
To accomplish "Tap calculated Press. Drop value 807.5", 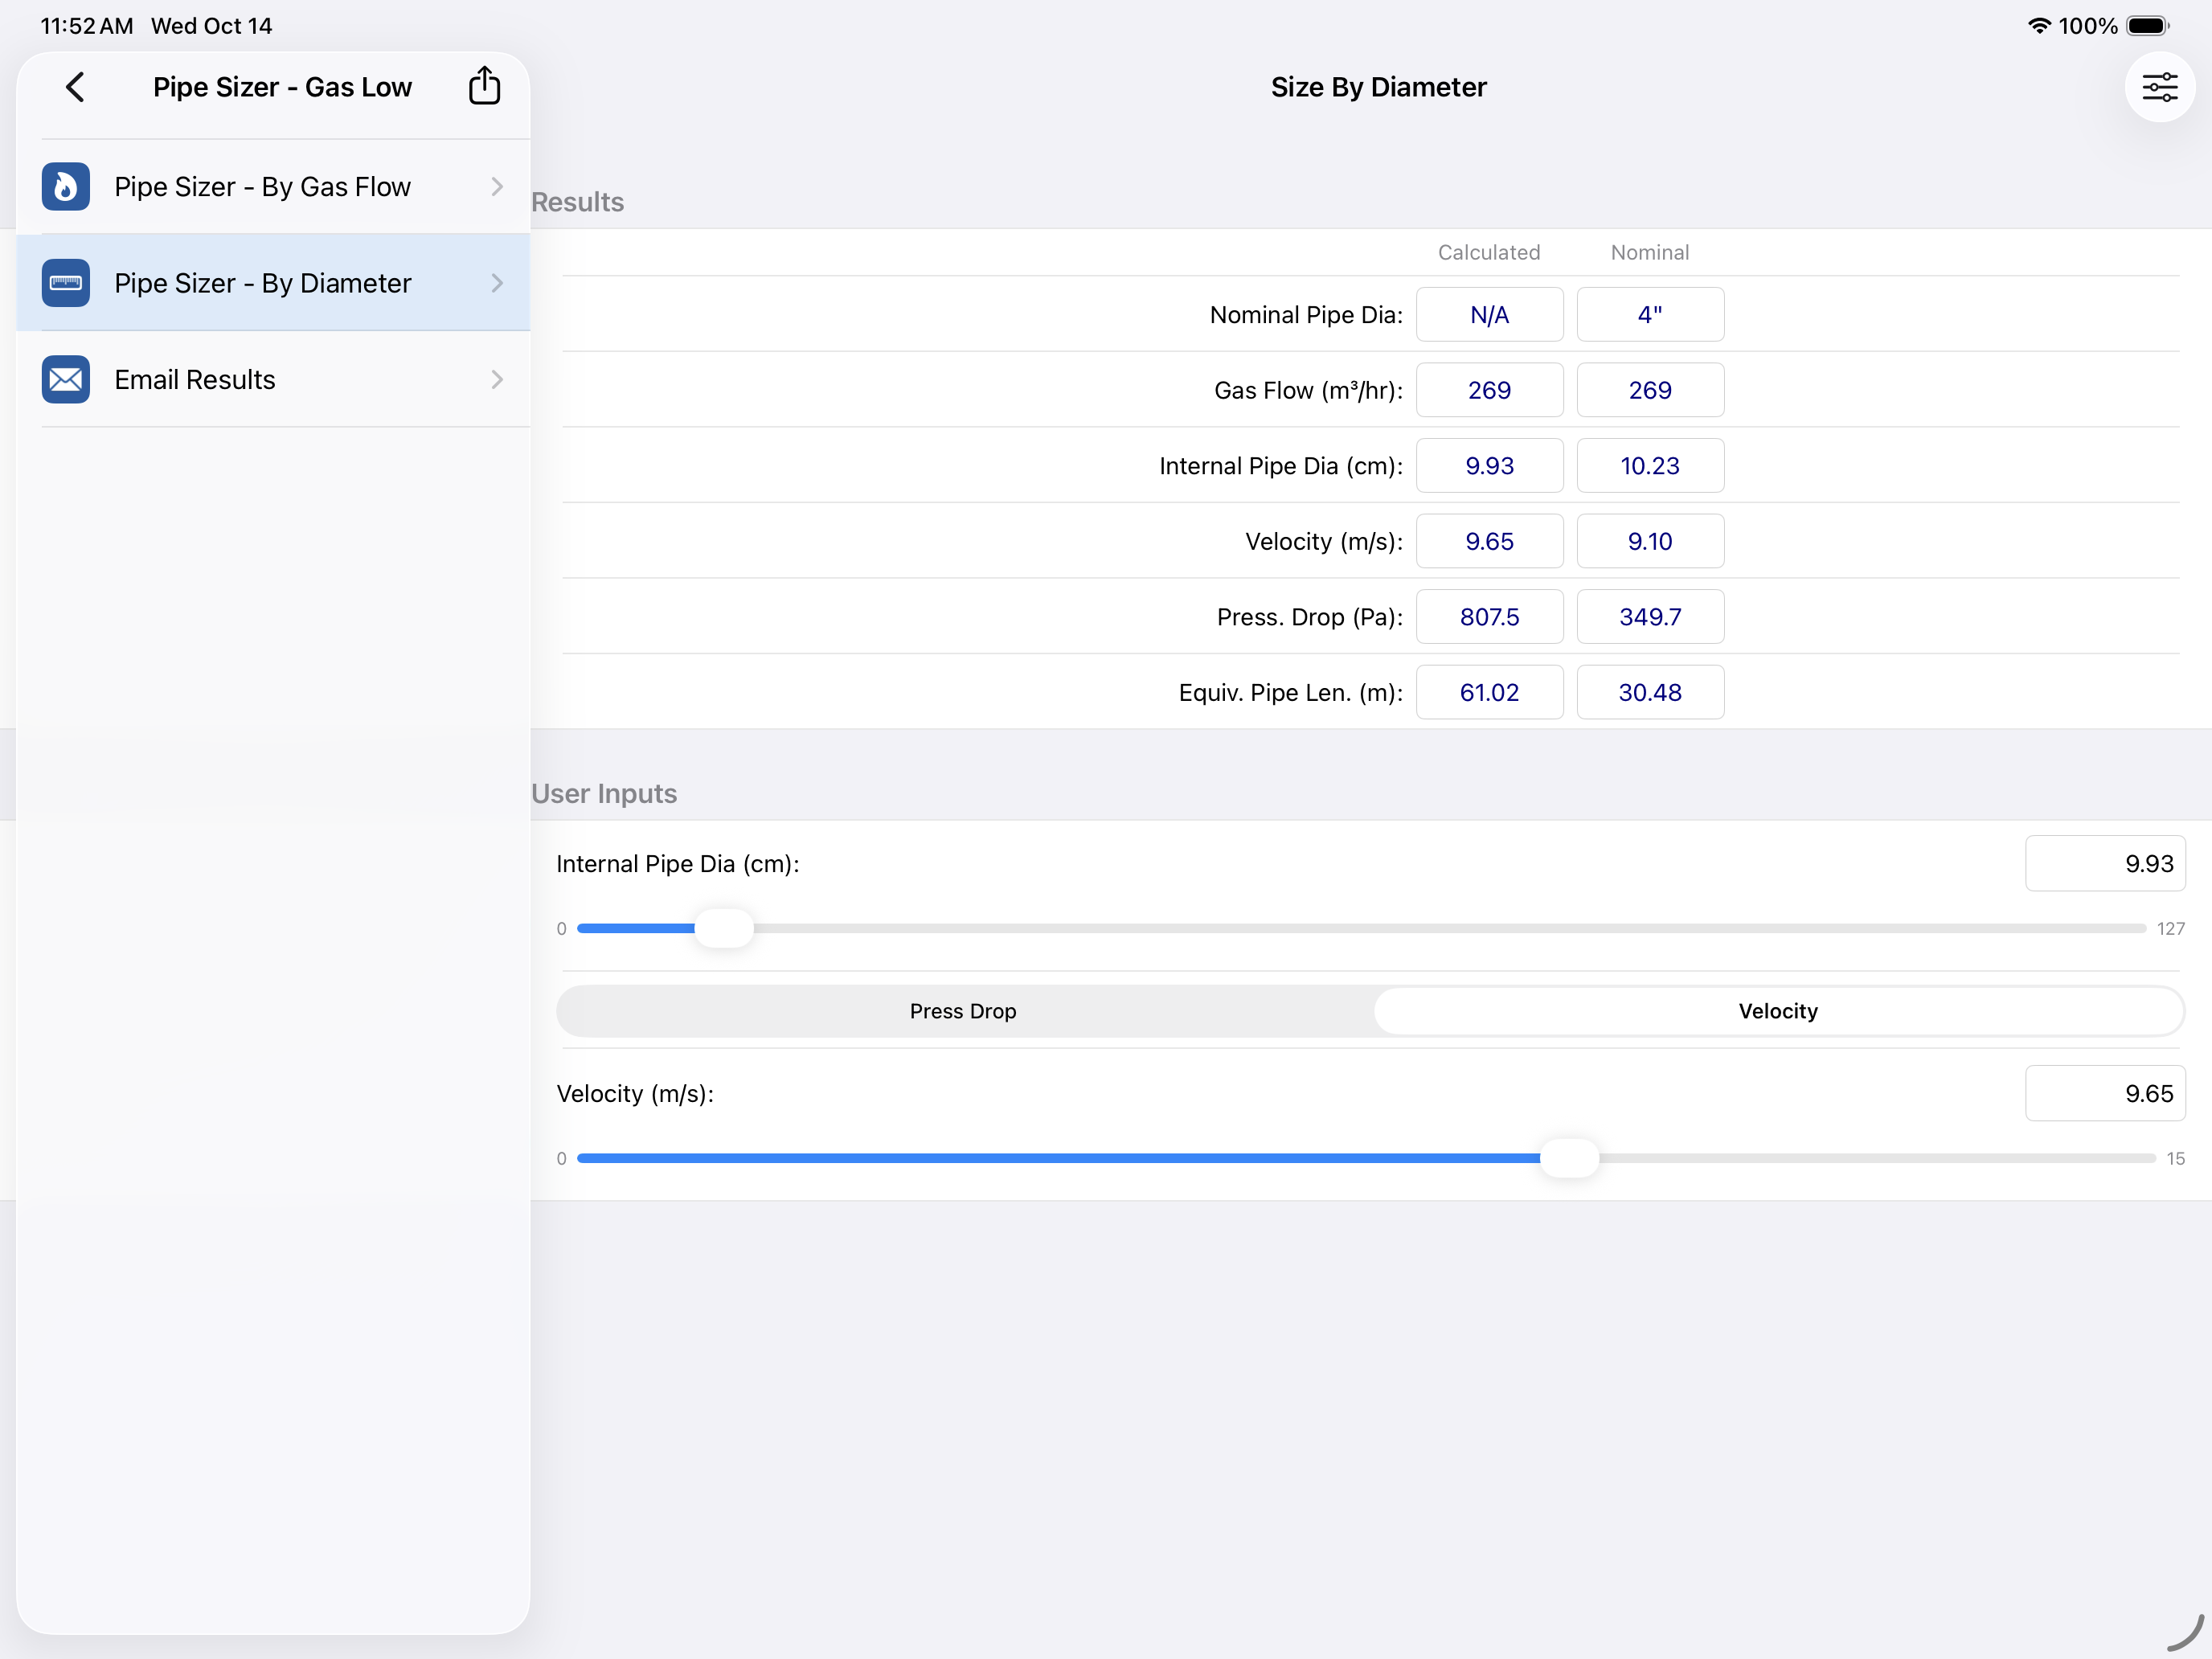I will [1489, 617].
